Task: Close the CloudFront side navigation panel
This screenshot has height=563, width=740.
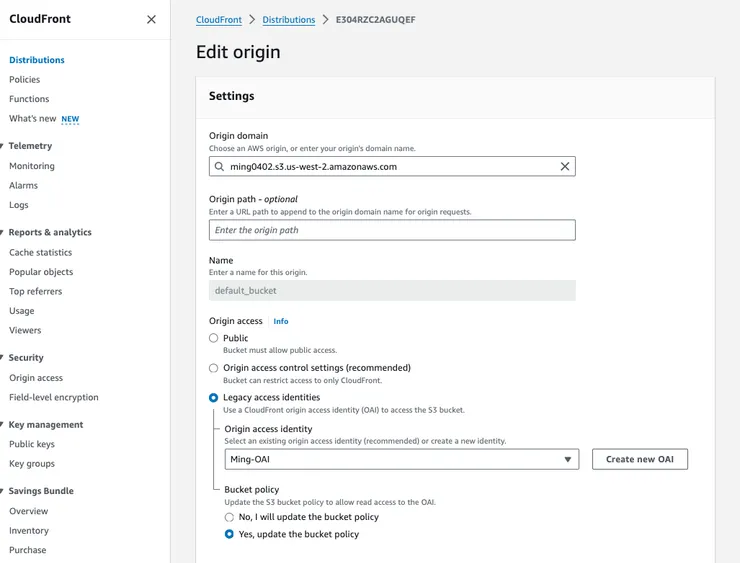Action: pyautogui.click(x=151, y=19)
